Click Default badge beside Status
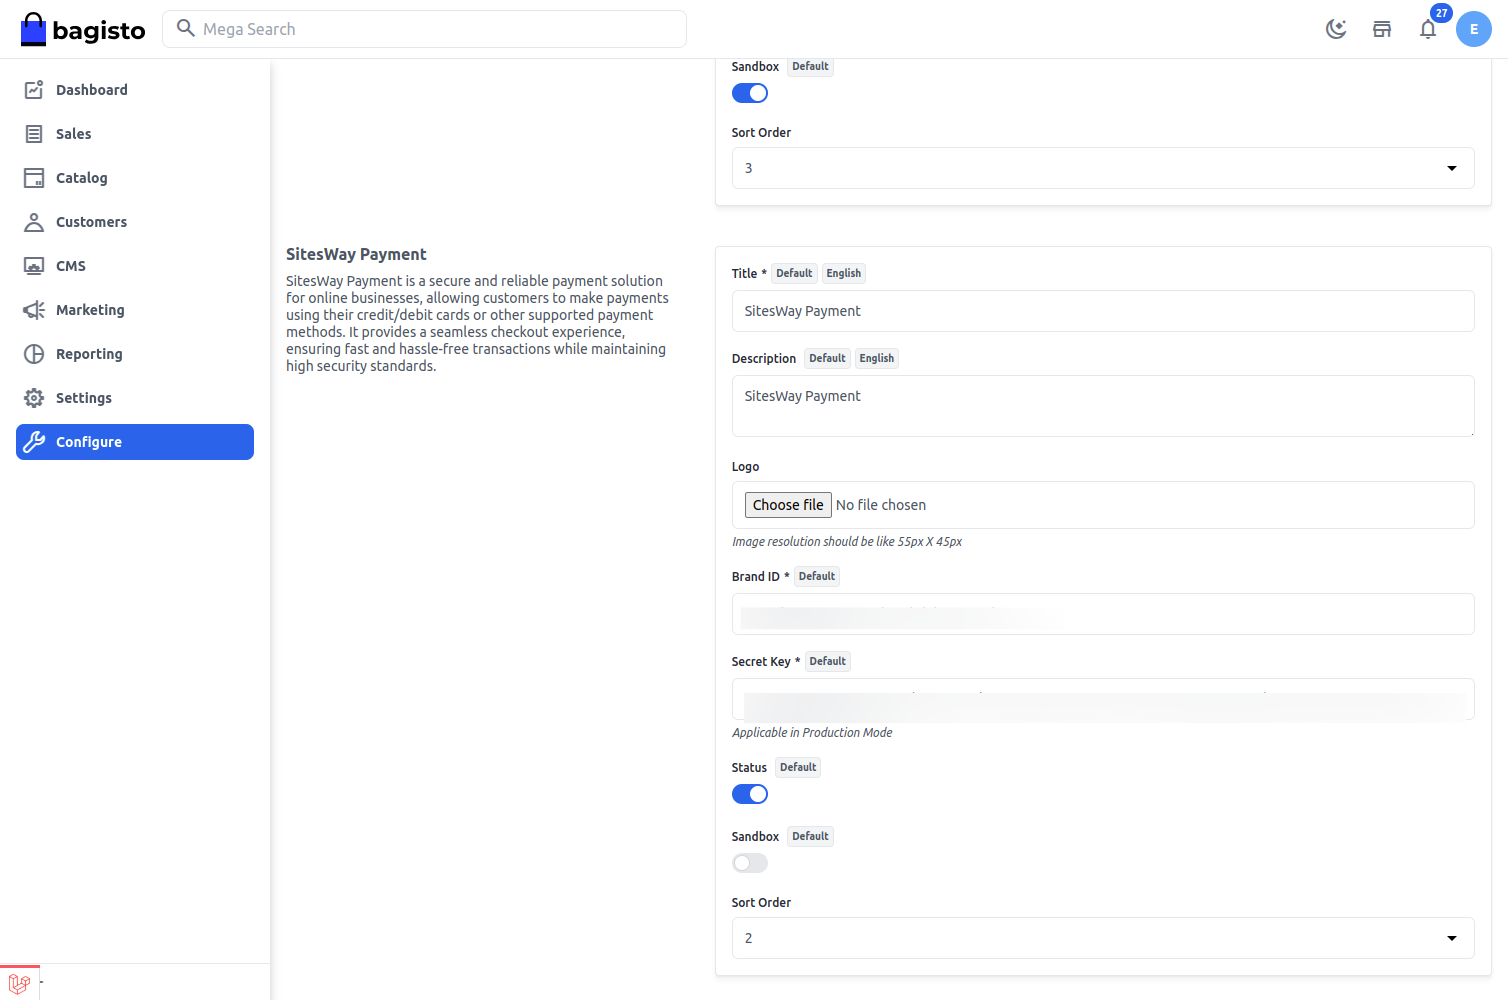The height and width of the screenshot is (1000, 1508). point(798,767)
